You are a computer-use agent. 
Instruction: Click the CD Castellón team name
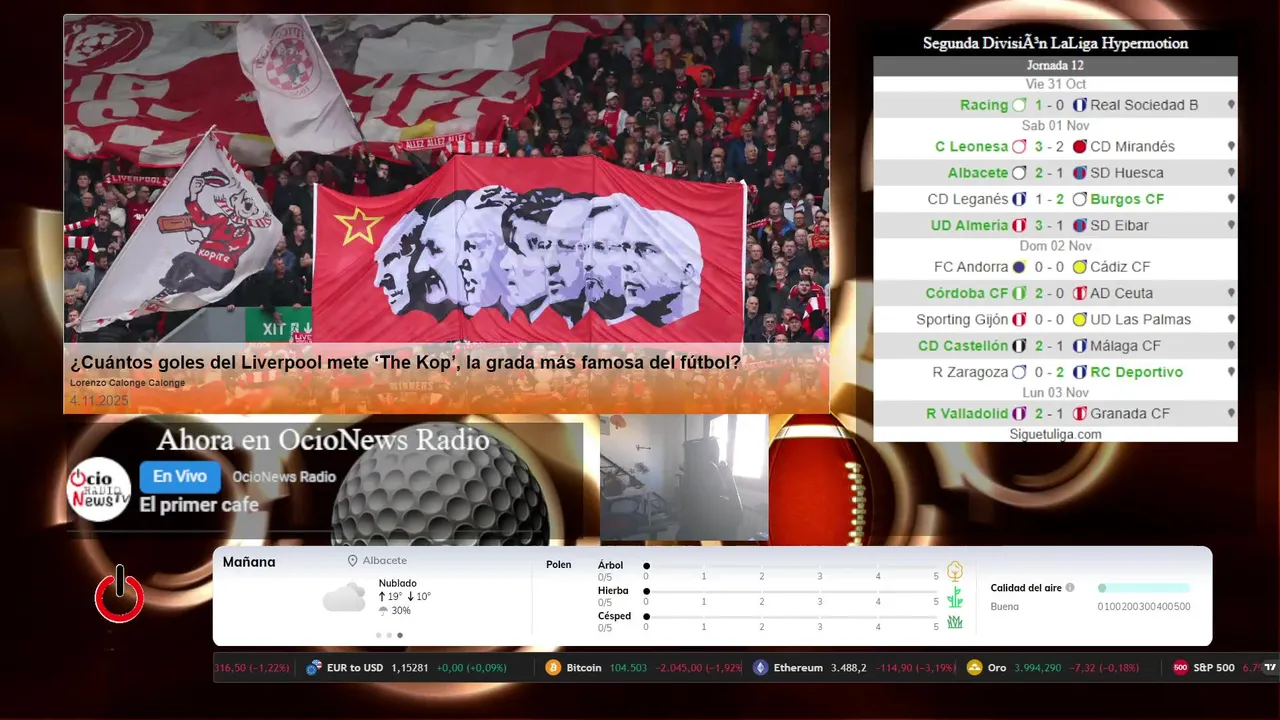[963, 346]
